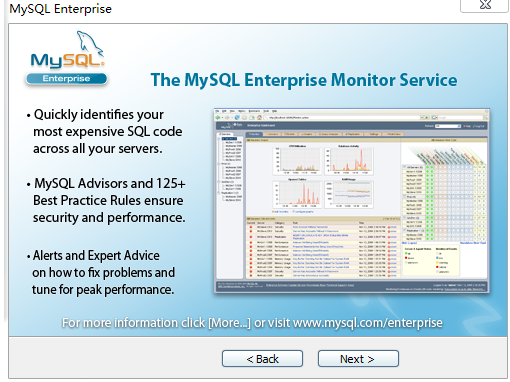Go back with the < Back button
The height and width of the screenshot is (382, 510).
[262, 359]
